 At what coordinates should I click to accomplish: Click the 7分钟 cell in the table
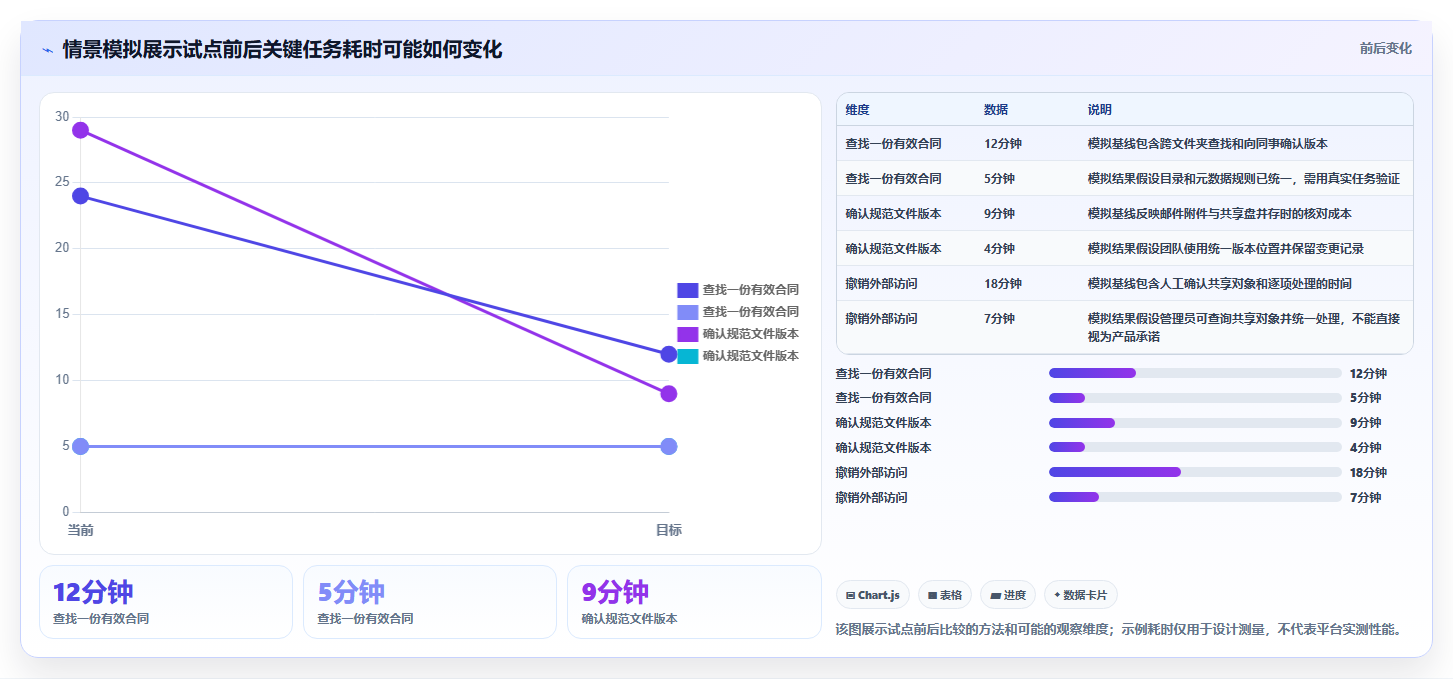click(x=999, y=319)
